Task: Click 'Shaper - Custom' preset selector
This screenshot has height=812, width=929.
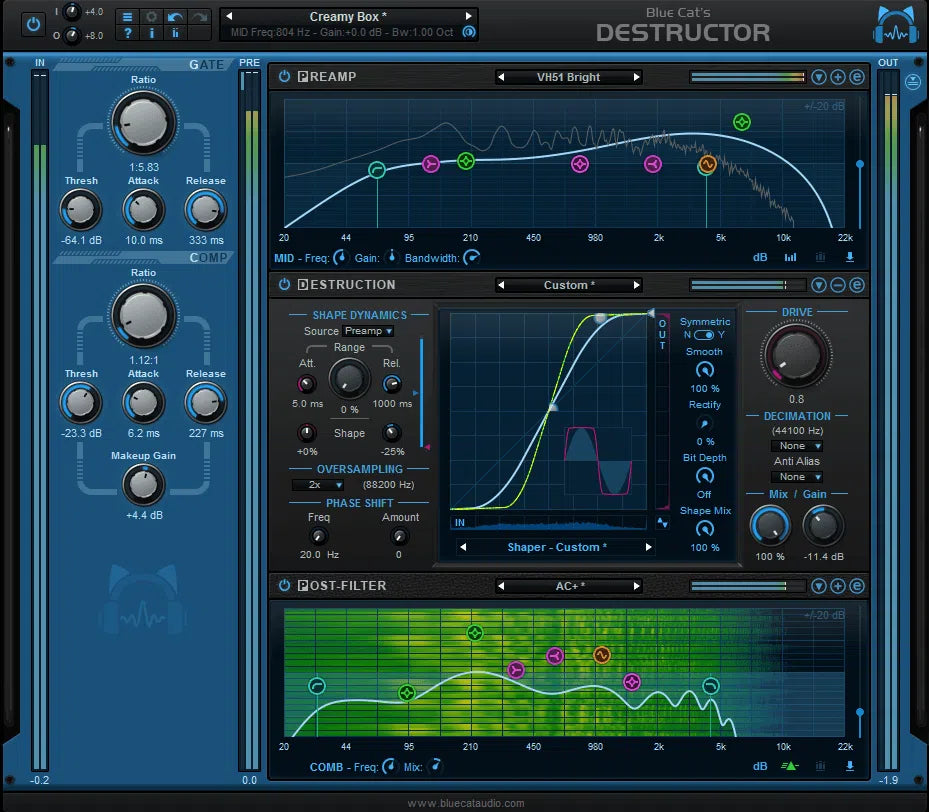Action: pyautogui.click(x=557, y=548)
